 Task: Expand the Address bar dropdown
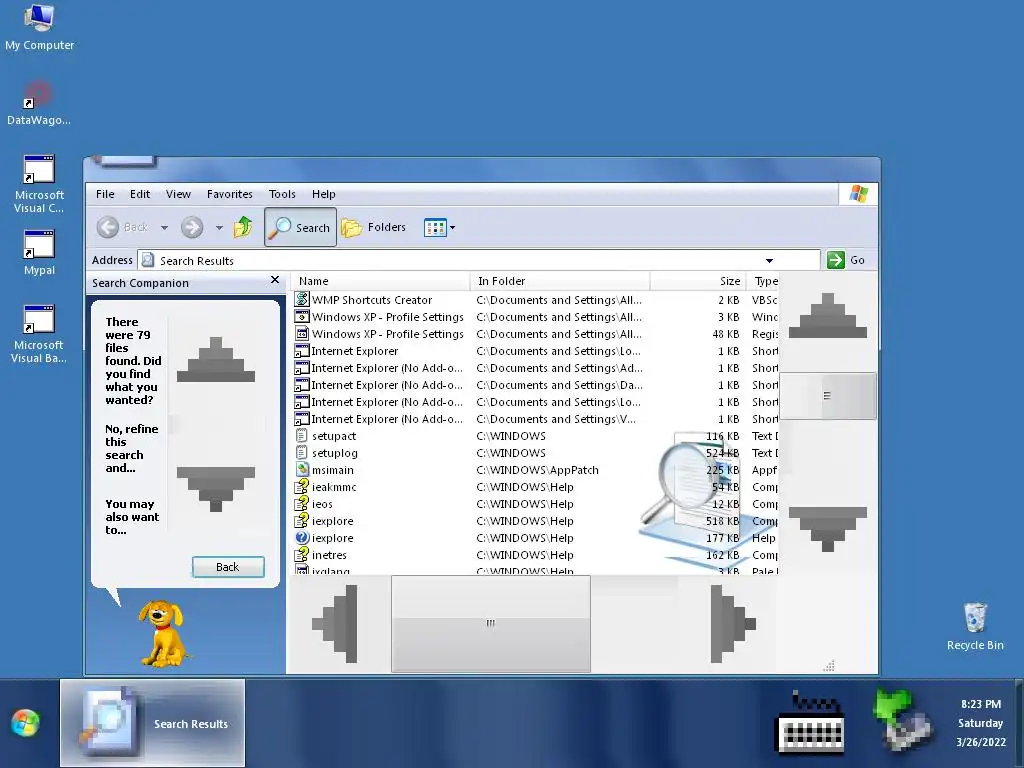[769, 261]
